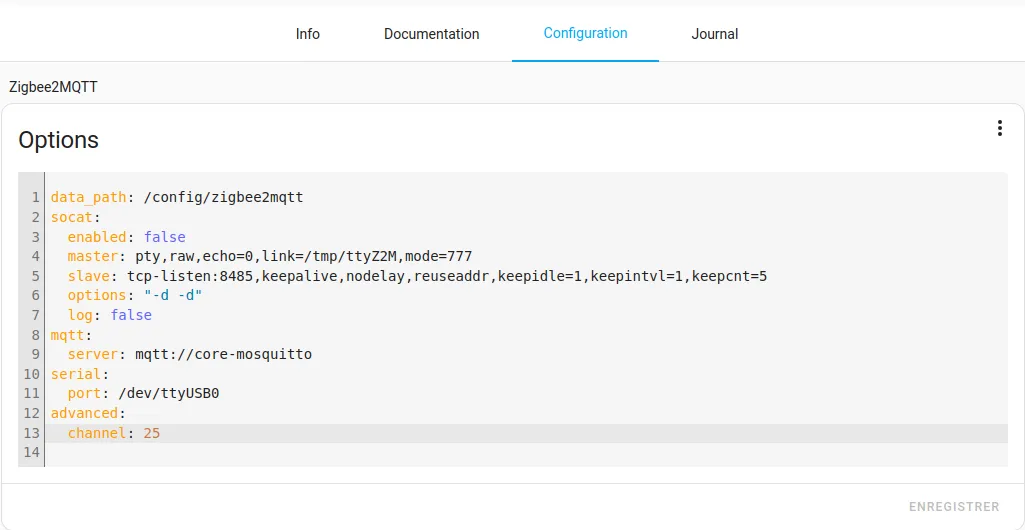Screen dimensions: 1025x530
Task: Click line number 1 in the gutter
Action: pyautogui.click(x=35, y=197)
